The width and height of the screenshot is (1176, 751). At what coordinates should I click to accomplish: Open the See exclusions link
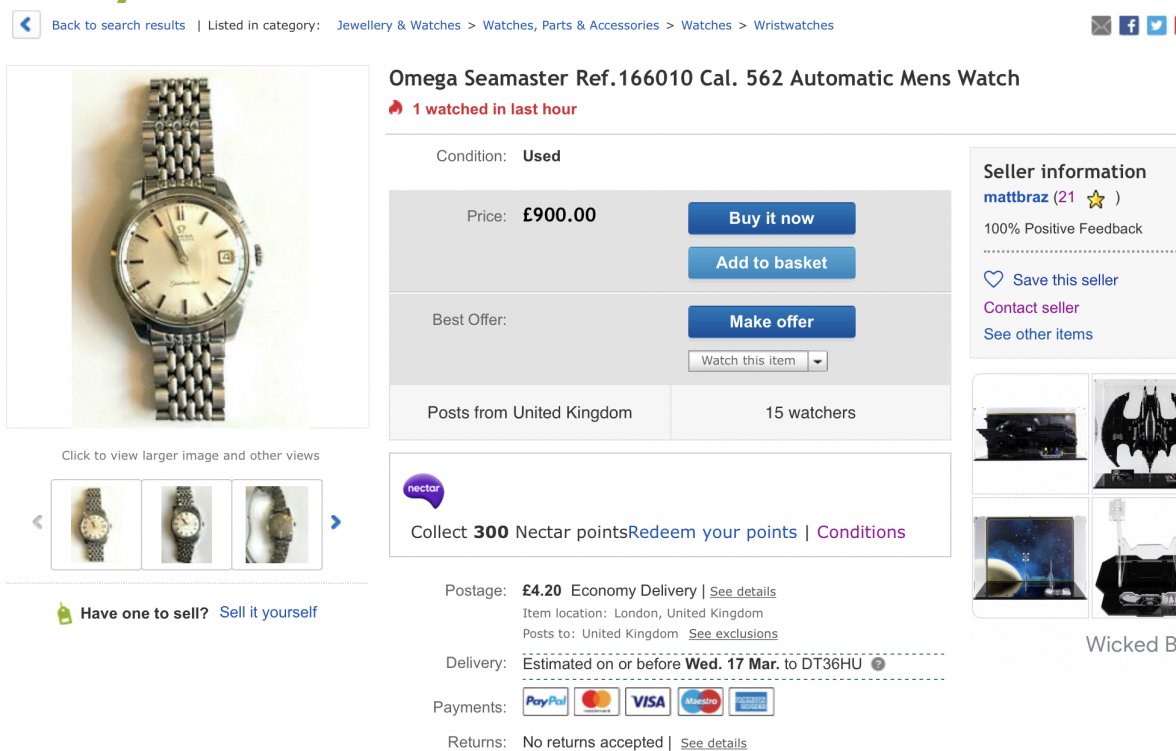coord(732,634)
